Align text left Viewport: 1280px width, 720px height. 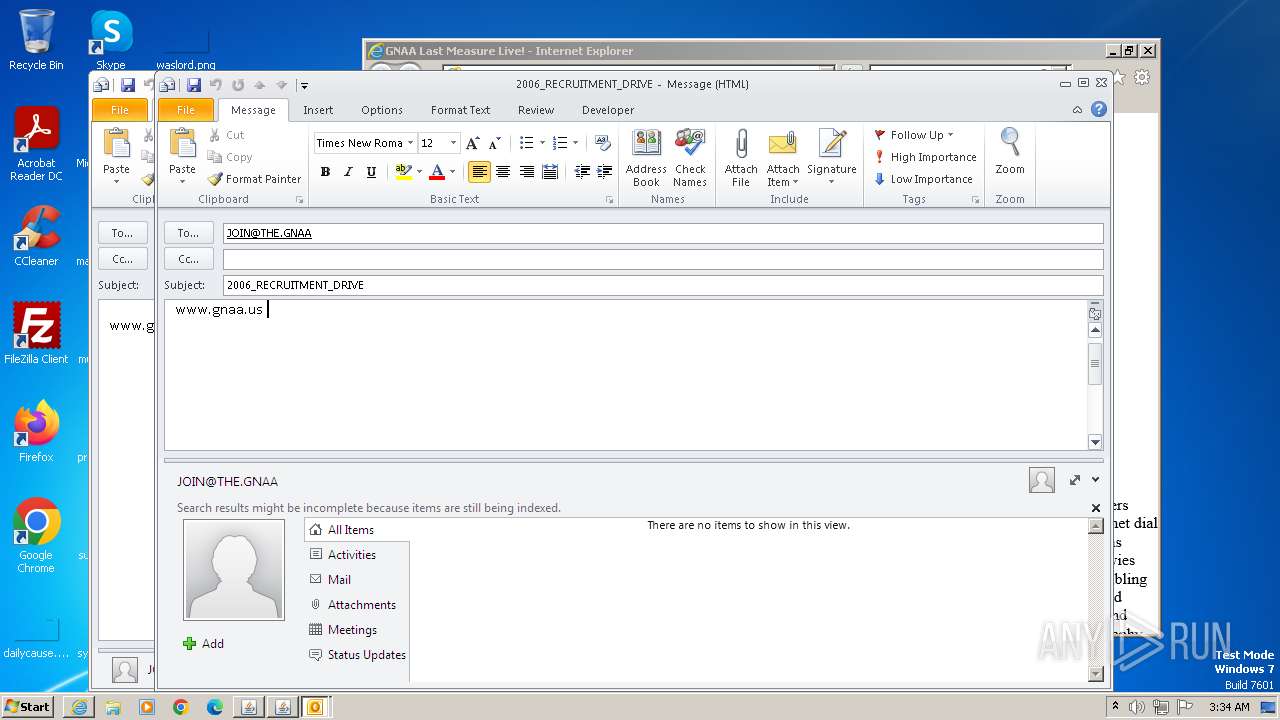coord(480,172)
